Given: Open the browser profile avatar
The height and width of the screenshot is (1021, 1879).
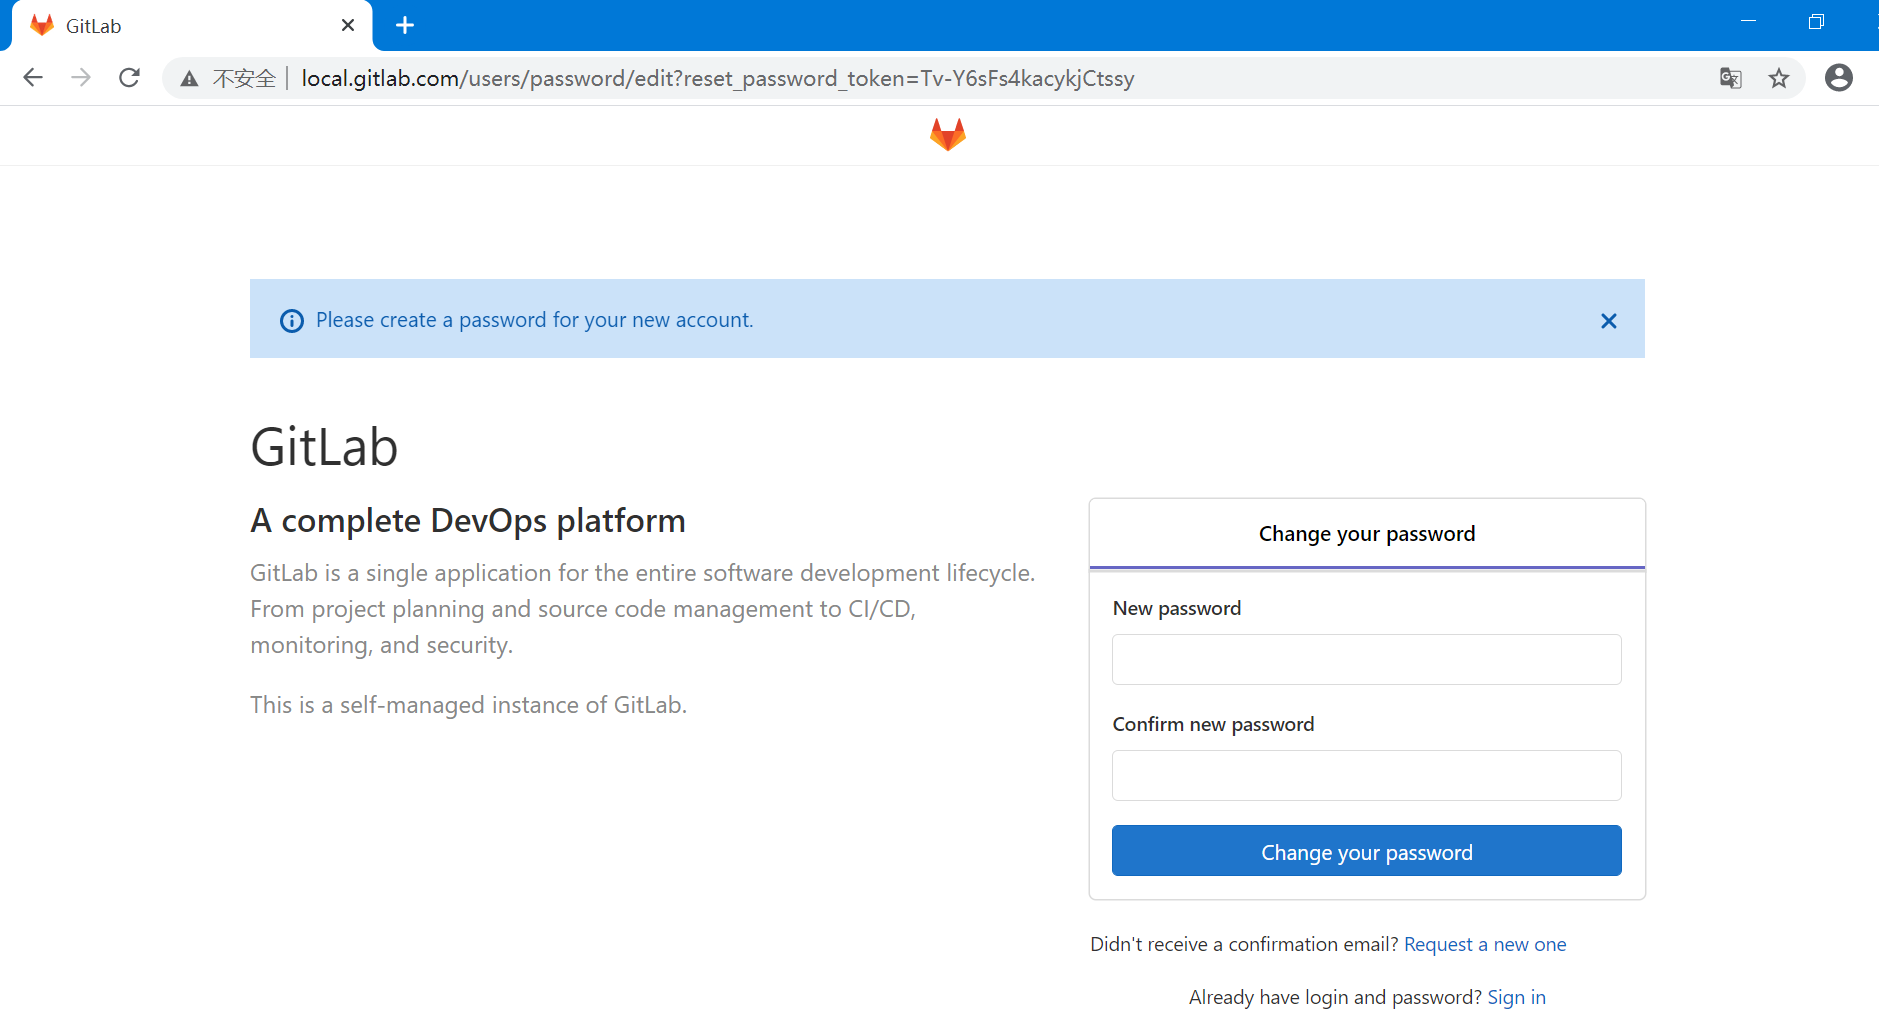Looking at the screenshot, I should point(1838,78).
